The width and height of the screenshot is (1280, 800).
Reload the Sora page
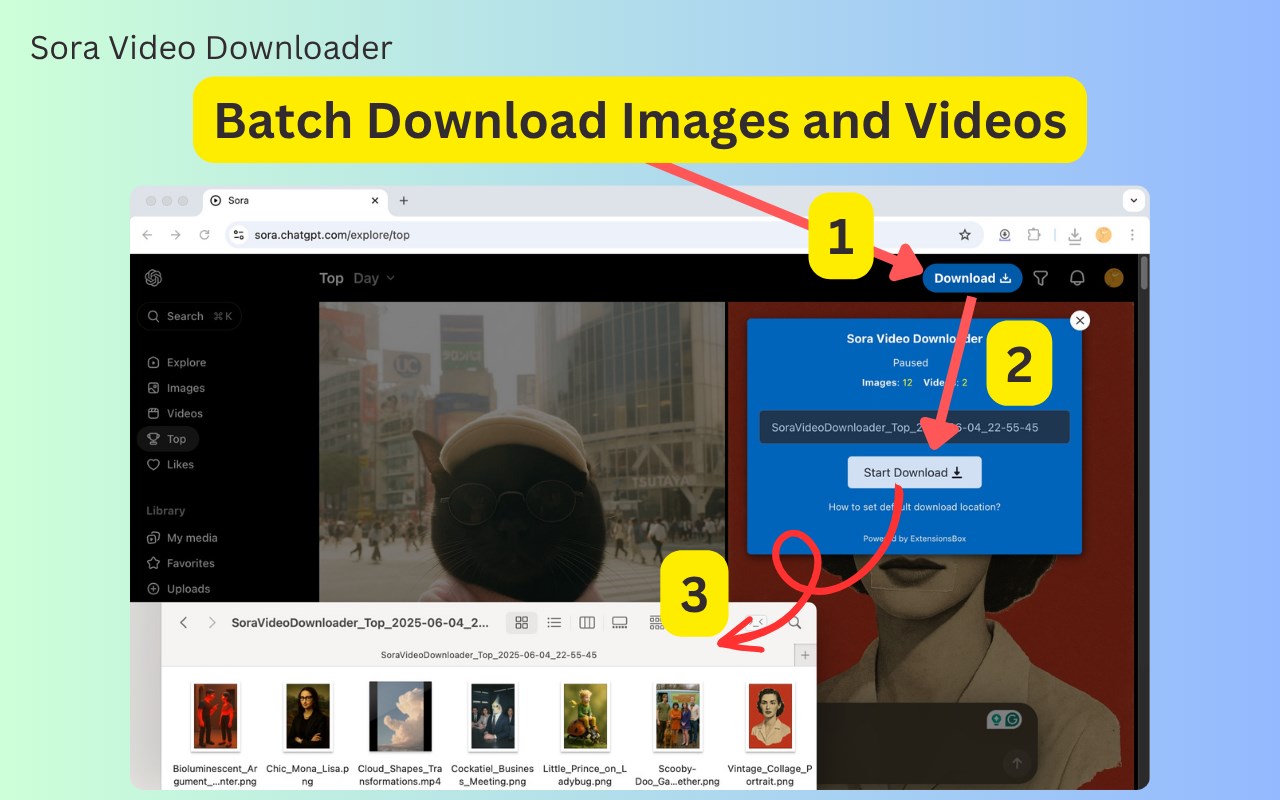pyautogui.click(x=205, y=235)
